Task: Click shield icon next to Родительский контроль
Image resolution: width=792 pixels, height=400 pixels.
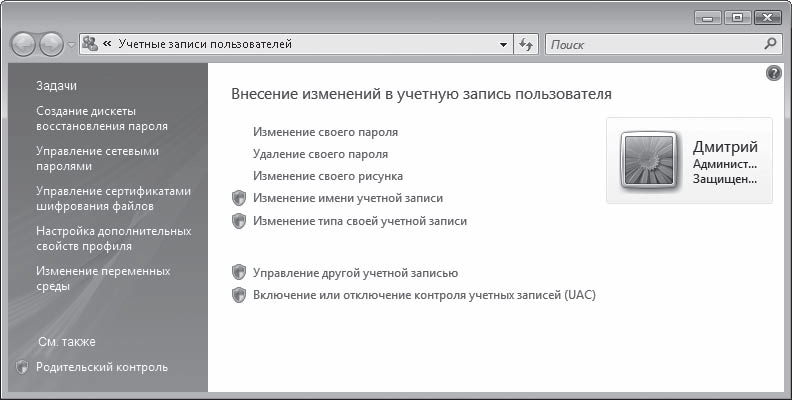Action: [x=23, y=367]
